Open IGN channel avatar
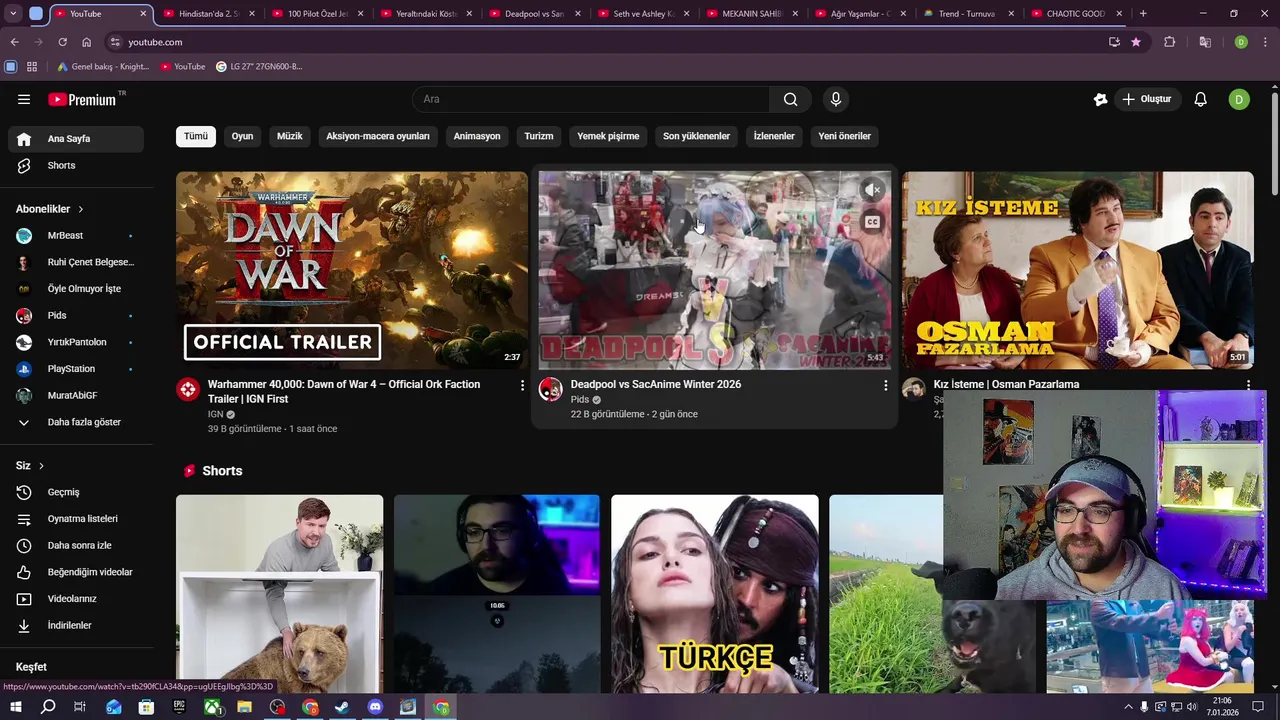Viewport: 1280px width, 720px height. click(x=188, y=390)
